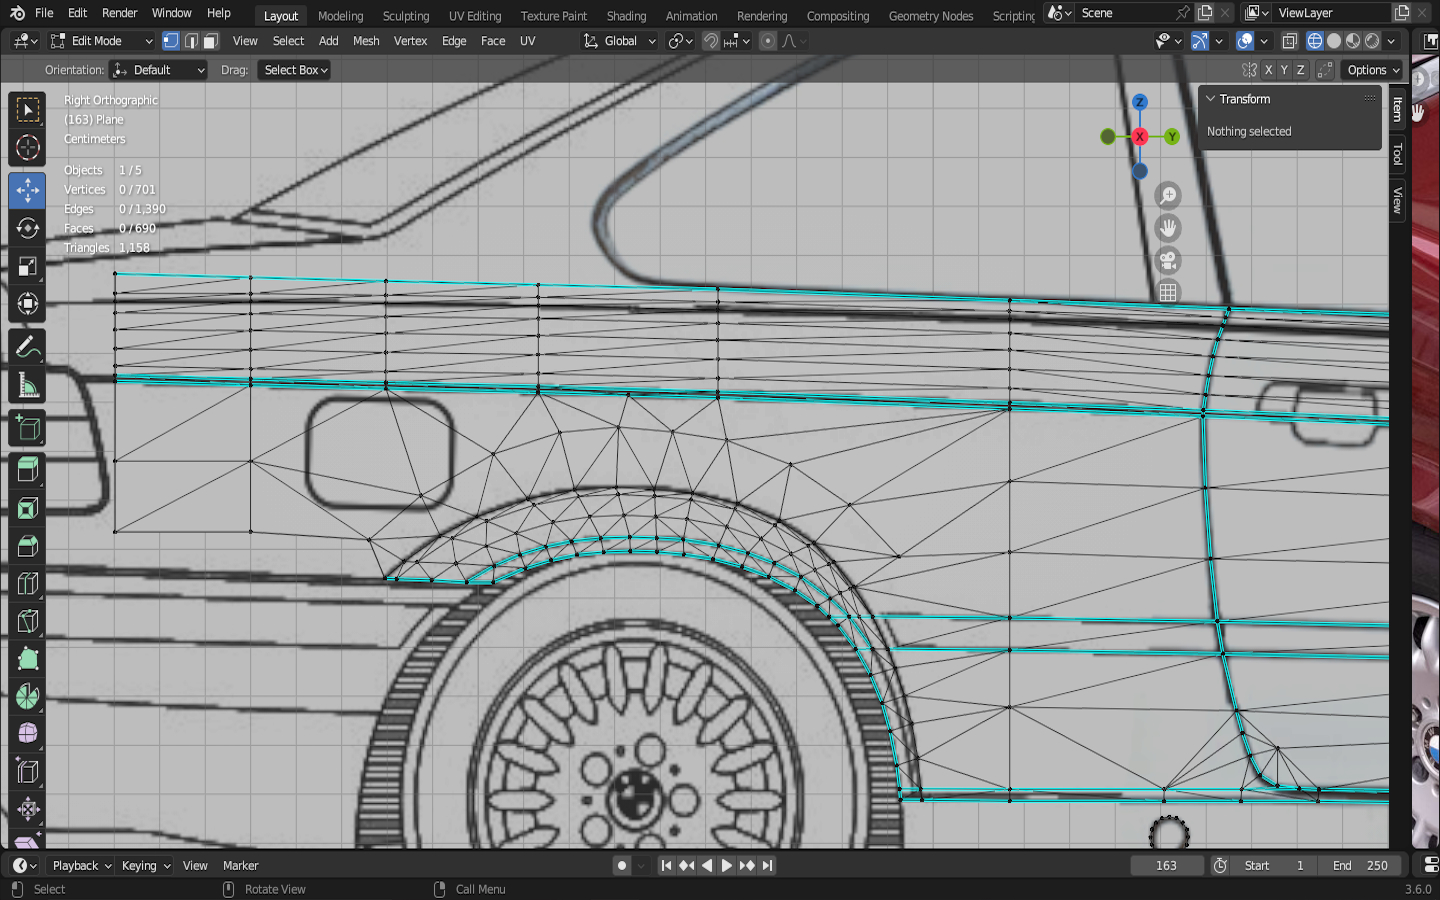The image size is (1440, 900).
Task: Choose the Move tool in toolbar
Action: 28,190
